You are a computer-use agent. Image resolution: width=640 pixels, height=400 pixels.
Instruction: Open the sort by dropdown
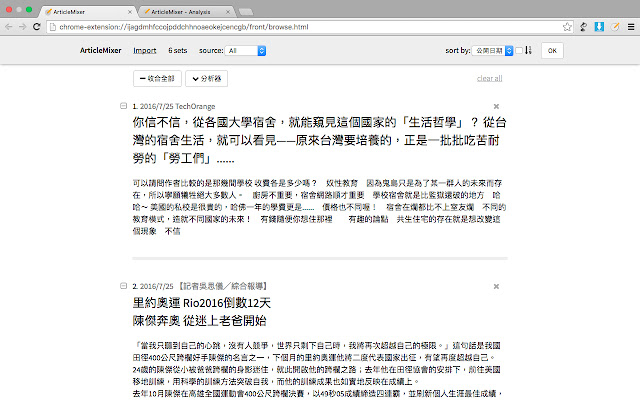tap(492, 51)
